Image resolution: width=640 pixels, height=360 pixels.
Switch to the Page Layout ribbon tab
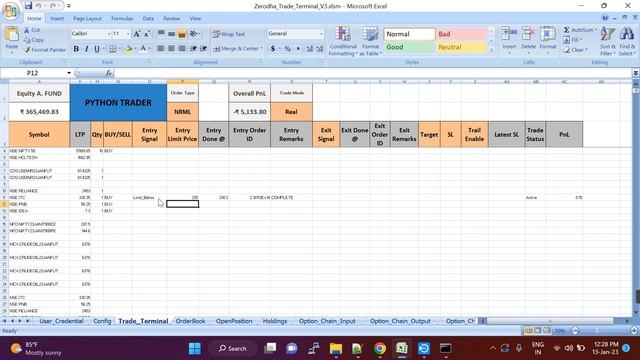[x=87, y=18]
